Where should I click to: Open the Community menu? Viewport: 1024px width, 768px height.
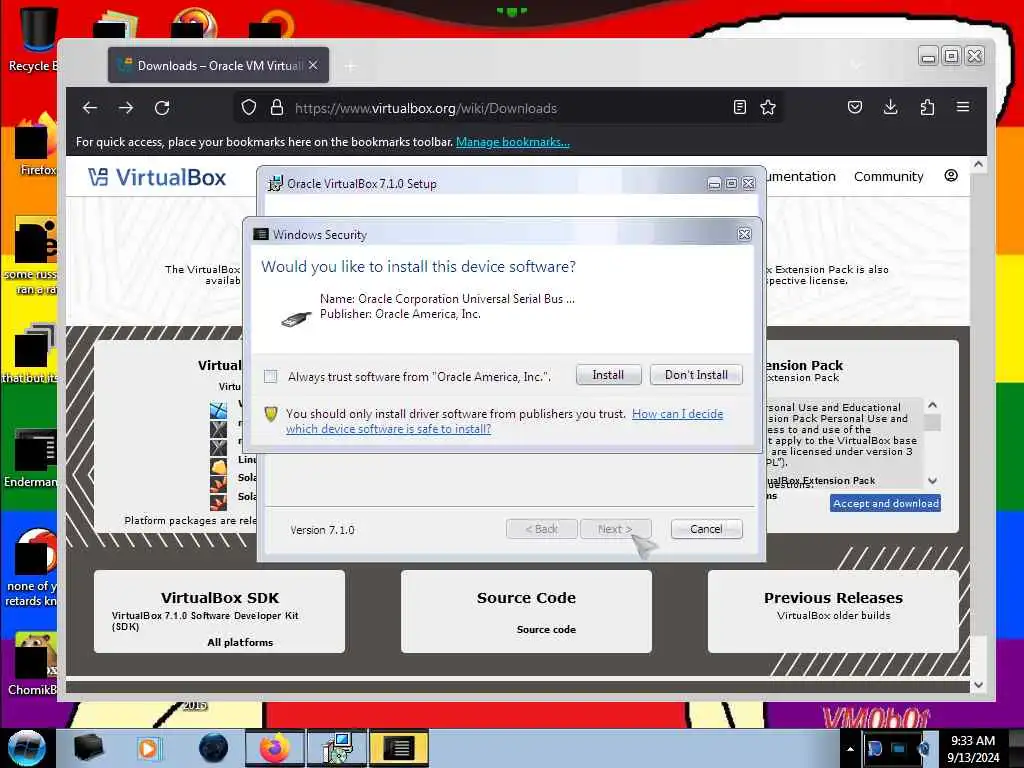pyautogui.click(x=888, y=176)
